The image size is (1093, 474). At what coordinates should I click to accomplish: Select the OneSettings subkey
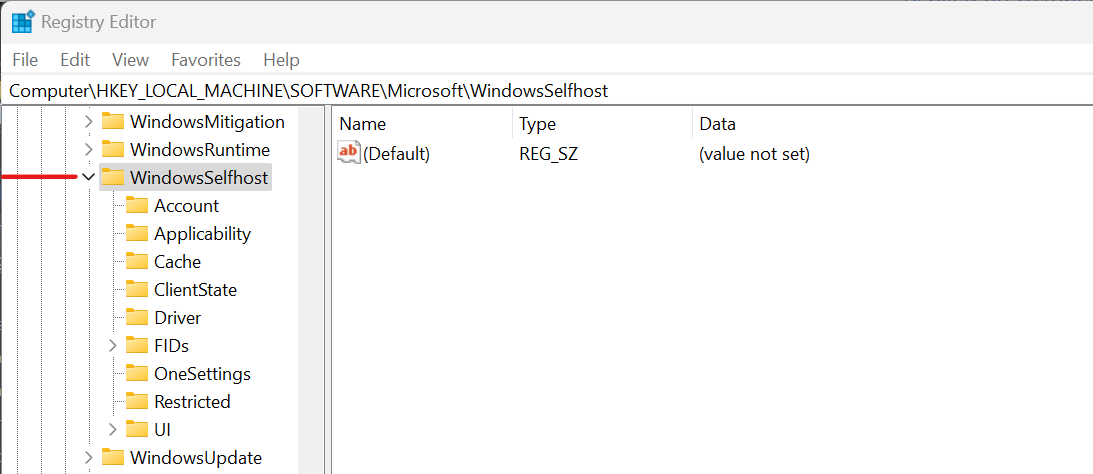202,374
